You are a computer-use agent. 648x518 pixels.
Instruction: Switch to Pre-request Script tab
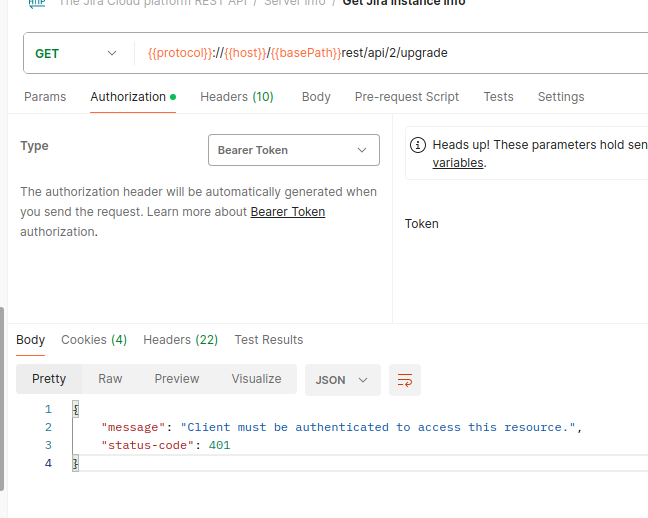407,97
